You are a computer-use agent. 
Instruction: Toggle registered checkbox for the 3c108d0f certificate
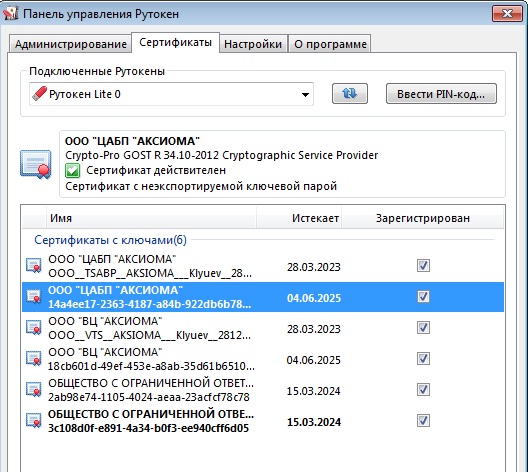[x=423, y=420]
